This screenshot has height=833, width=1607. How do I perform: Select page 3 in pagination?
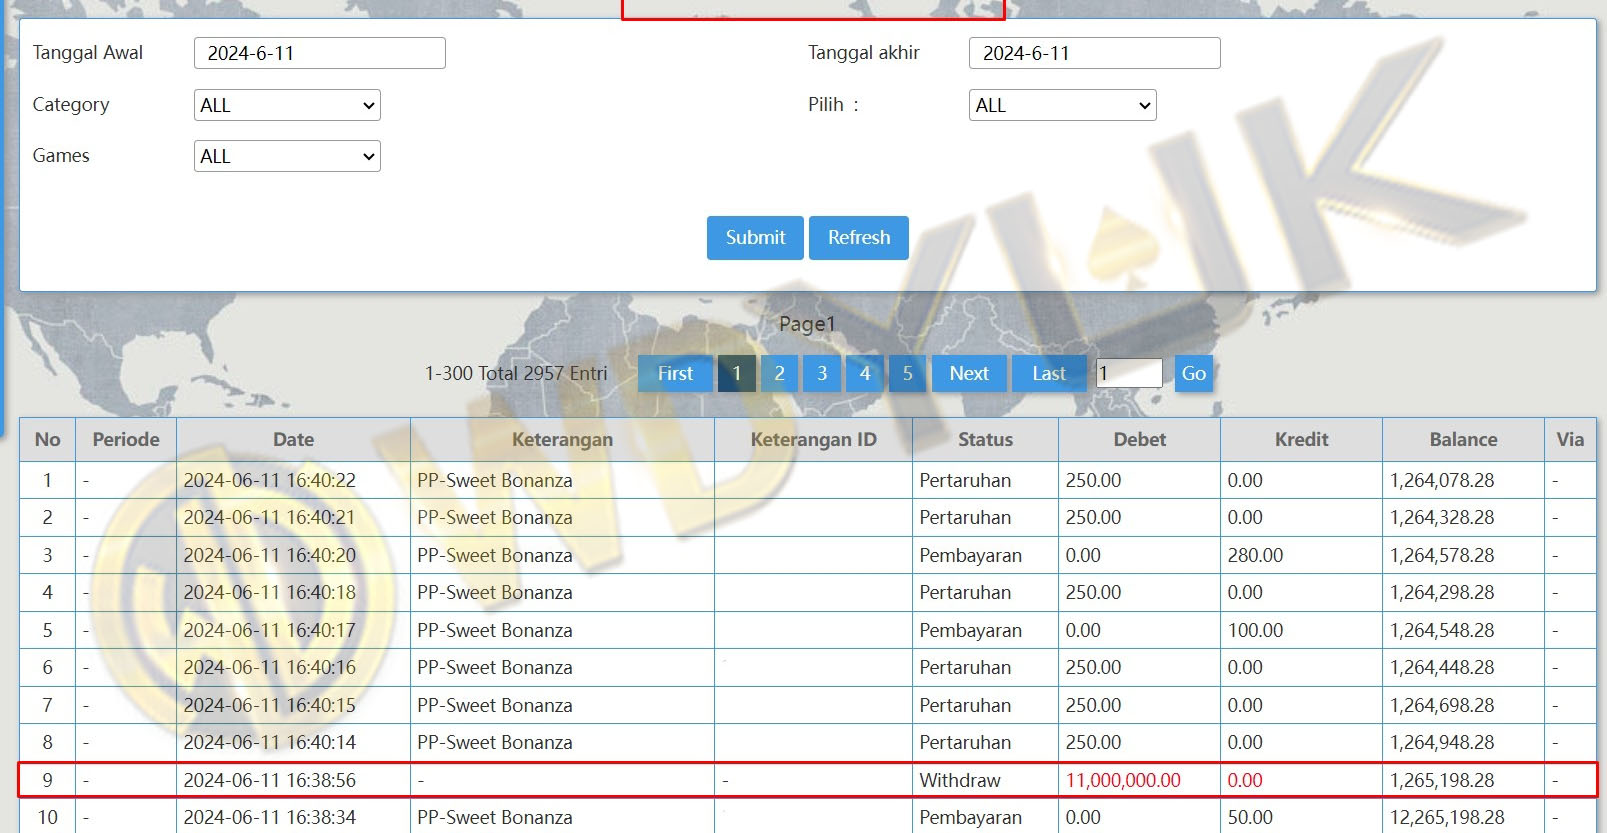click(822, 373)
